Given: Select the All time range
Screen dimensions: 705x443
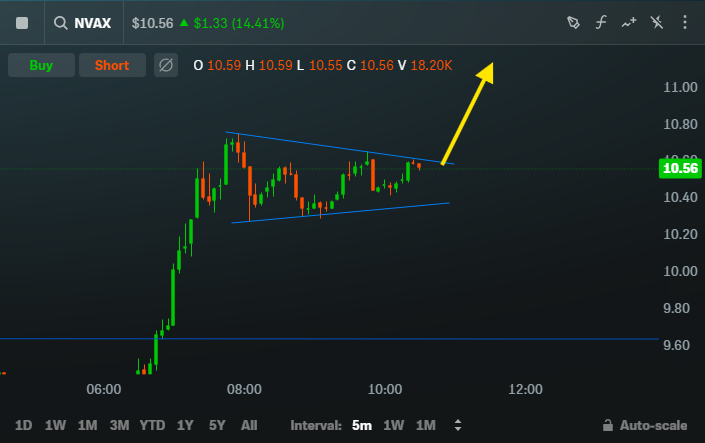Looking at the screenshot, I should [x=249, y=425].
